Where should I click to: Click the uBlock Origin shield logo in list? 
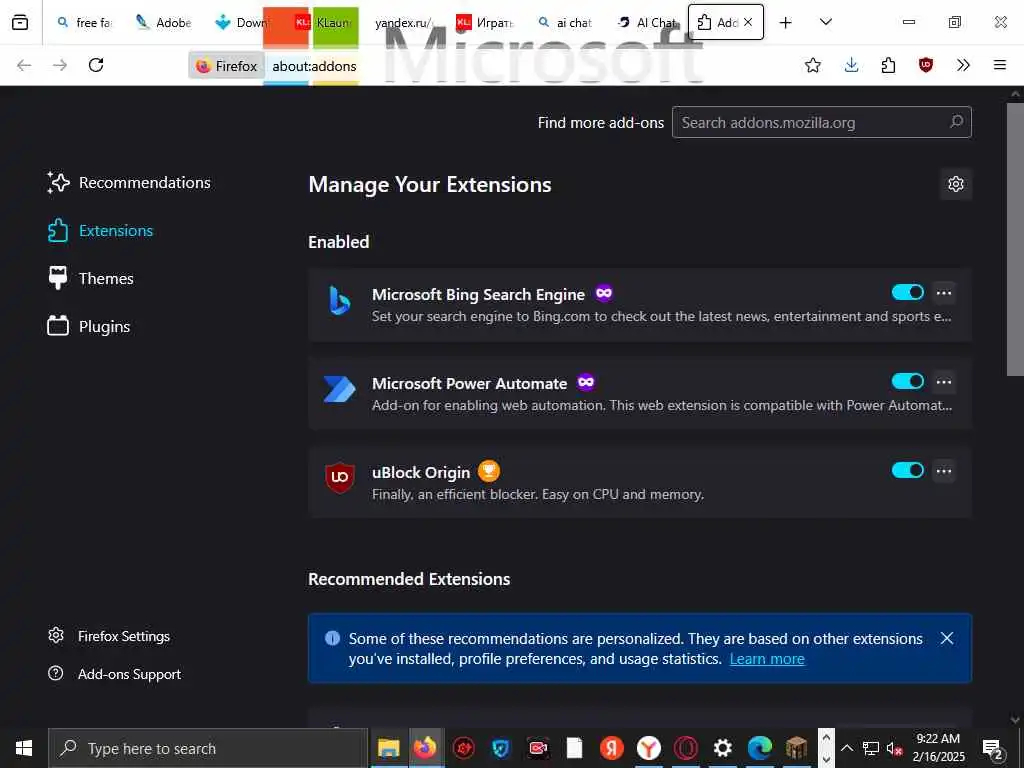click(x=340, y=479)
